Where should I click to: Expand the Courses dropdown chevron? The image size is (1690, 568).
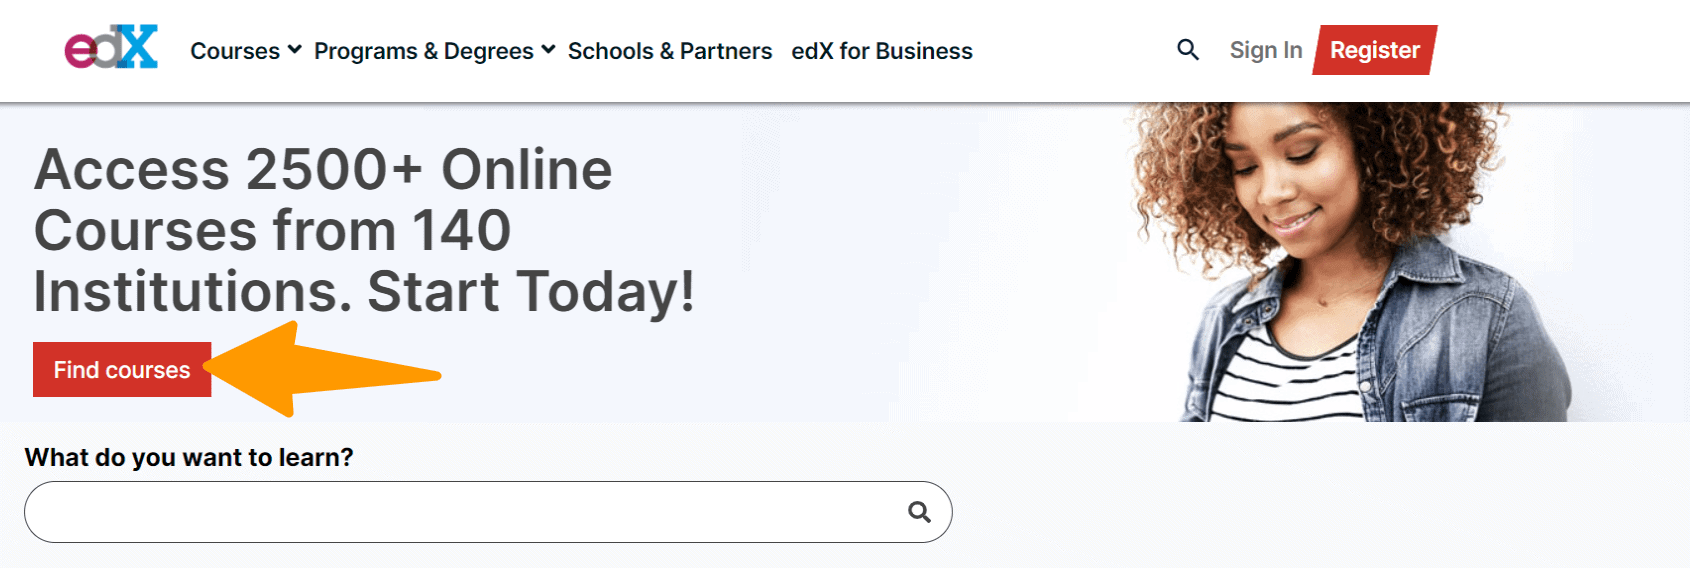coord(294,49)
